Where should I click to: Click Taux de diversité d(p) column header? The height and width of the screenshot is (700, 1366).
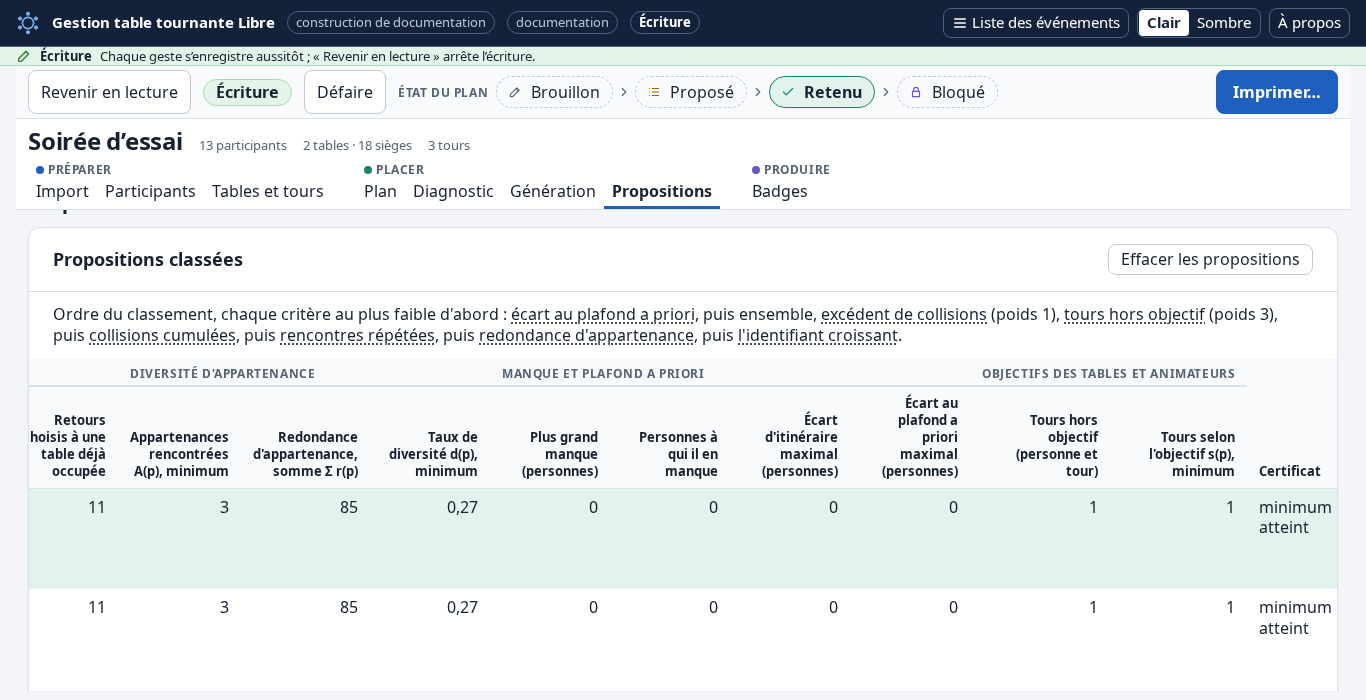(433, 454)
